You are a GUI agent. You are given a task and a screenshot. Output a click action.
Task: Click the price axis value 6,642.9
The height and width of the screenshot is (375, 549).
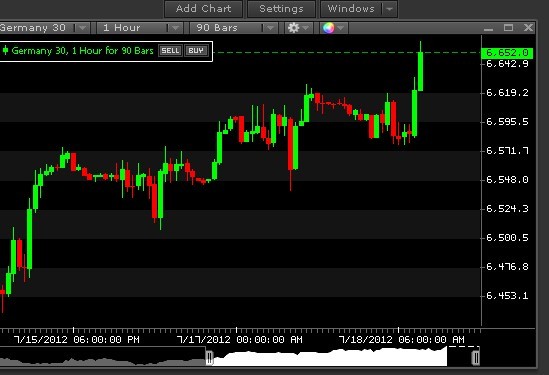[x=507, y=64]
